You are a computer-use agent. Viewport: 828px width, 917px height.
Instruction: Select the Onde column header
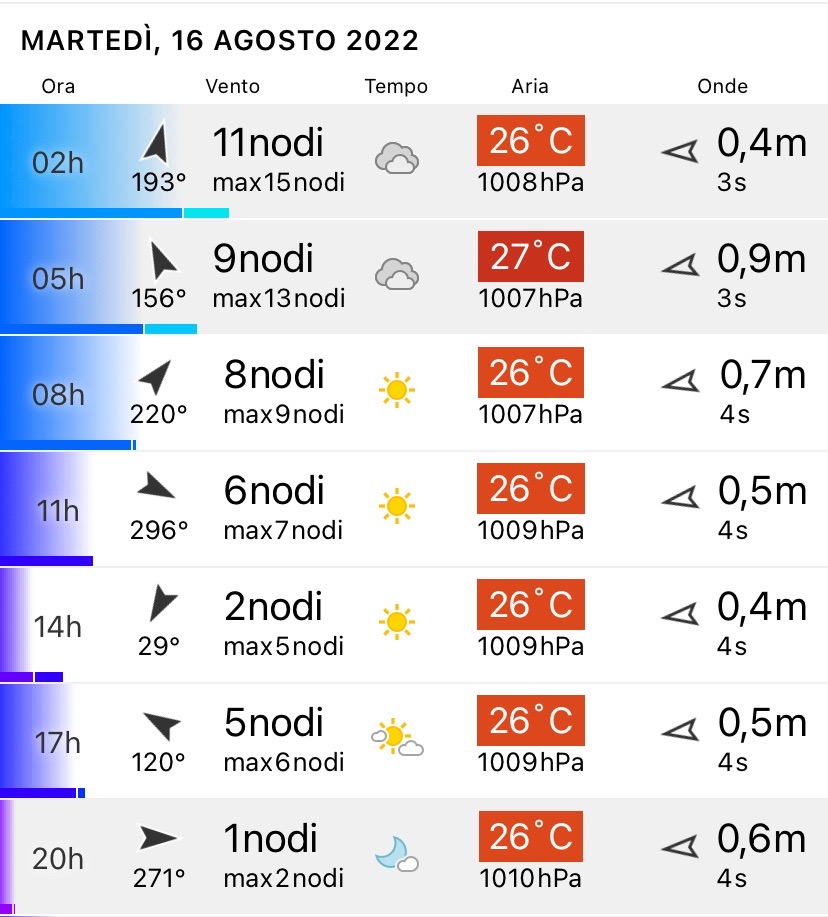[722, 86]
